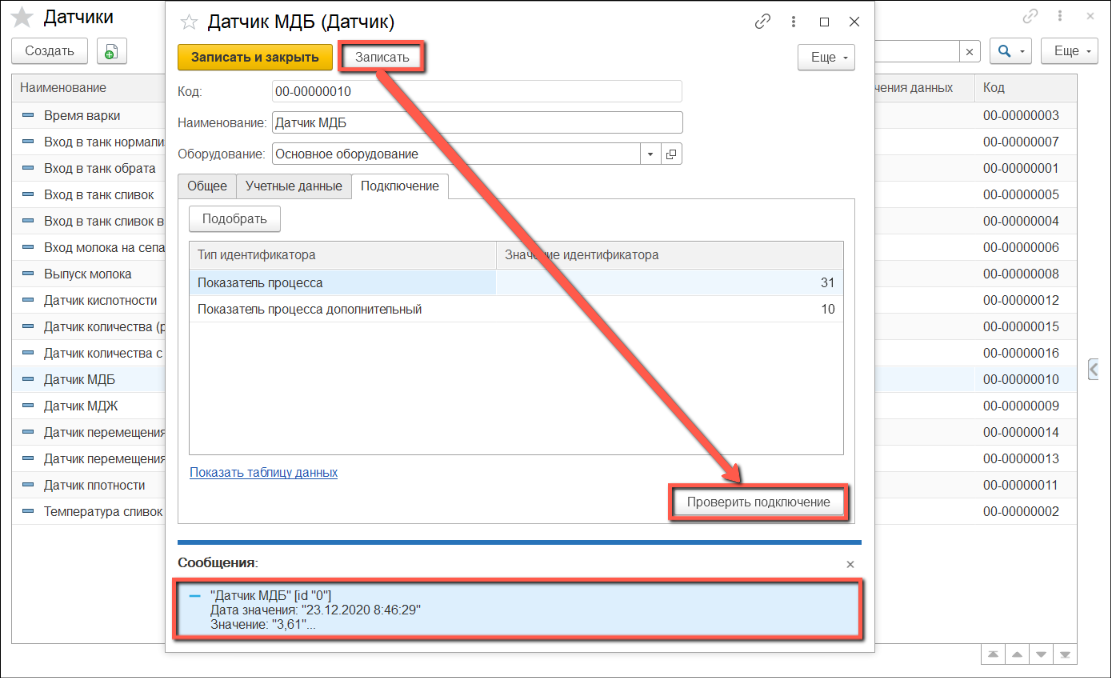Open the Показать таблицу данных link
Image resolution: width=1111 pixels, height=678 pixels.
[263, 472]
